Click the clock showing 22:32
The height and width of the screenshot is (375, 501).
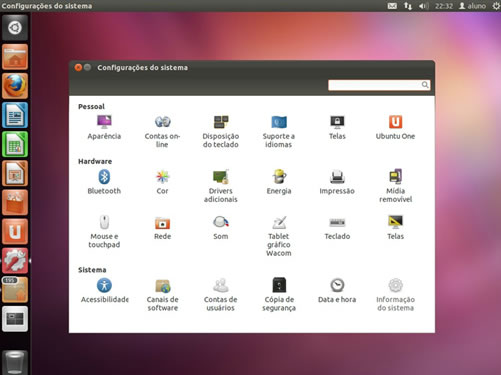[444, 6]
